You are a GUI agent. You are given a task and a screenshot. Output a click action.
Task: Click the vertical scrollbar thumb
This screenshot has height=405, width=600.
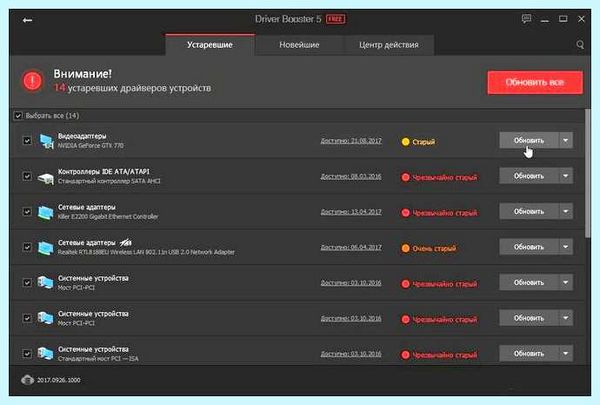point(588,173)
